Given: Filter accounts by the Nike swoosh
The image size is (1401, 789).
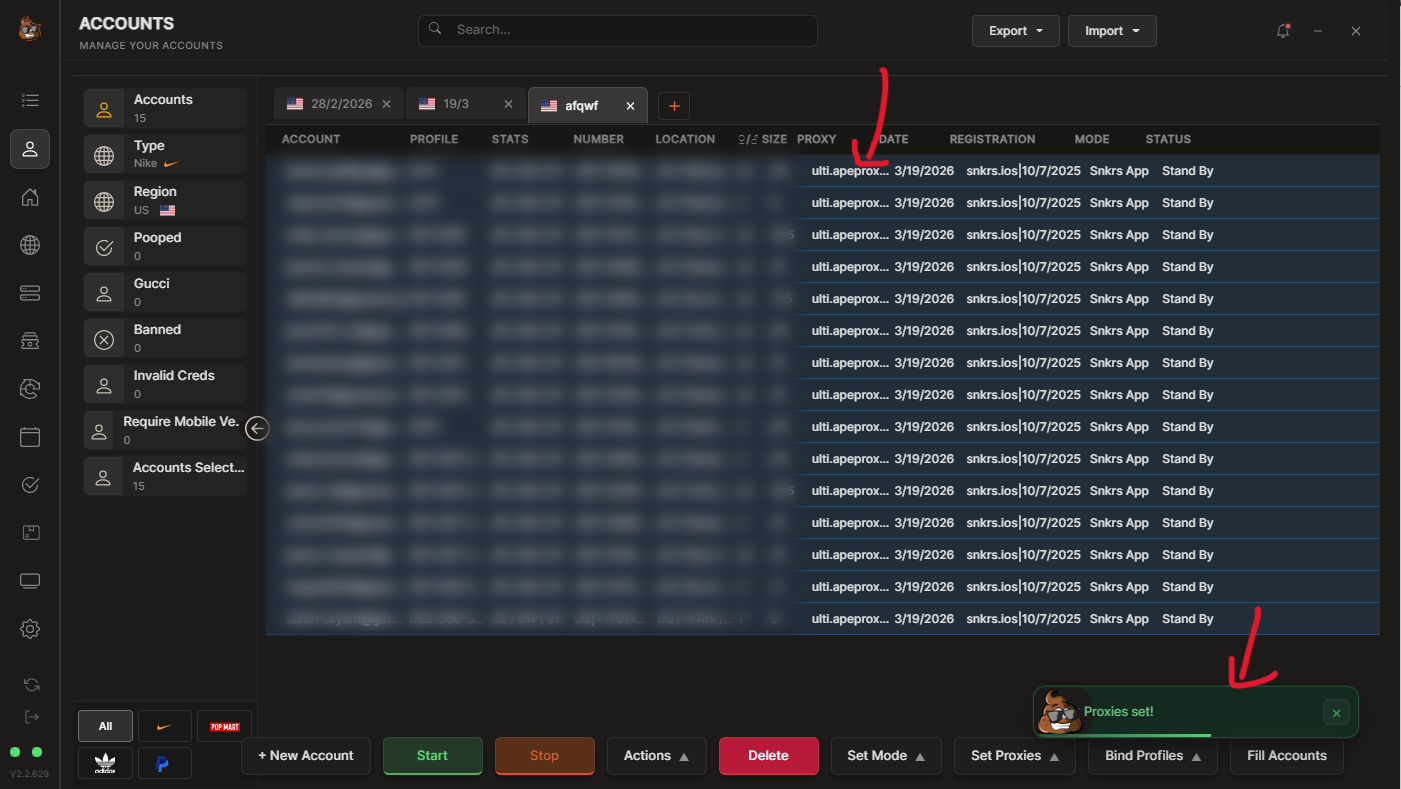Looking at the screenshot, I should 165,726.
